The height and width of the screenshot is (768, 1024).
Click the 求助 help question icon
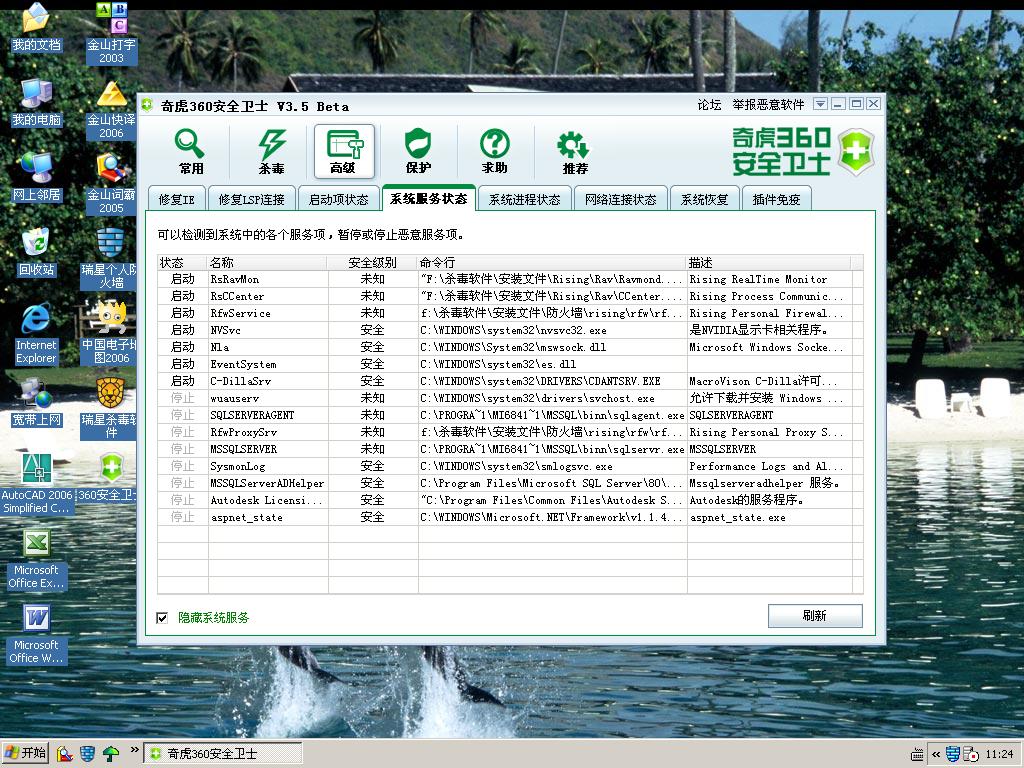tap(494, 151)
